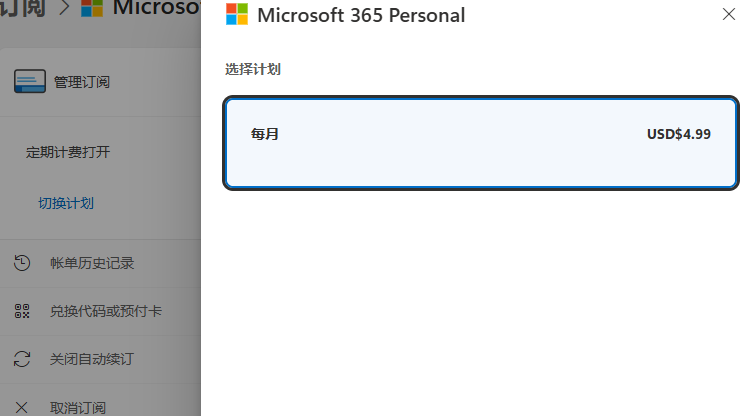
Task: Select 关闭自动续订 option
Action: [92, 359]
